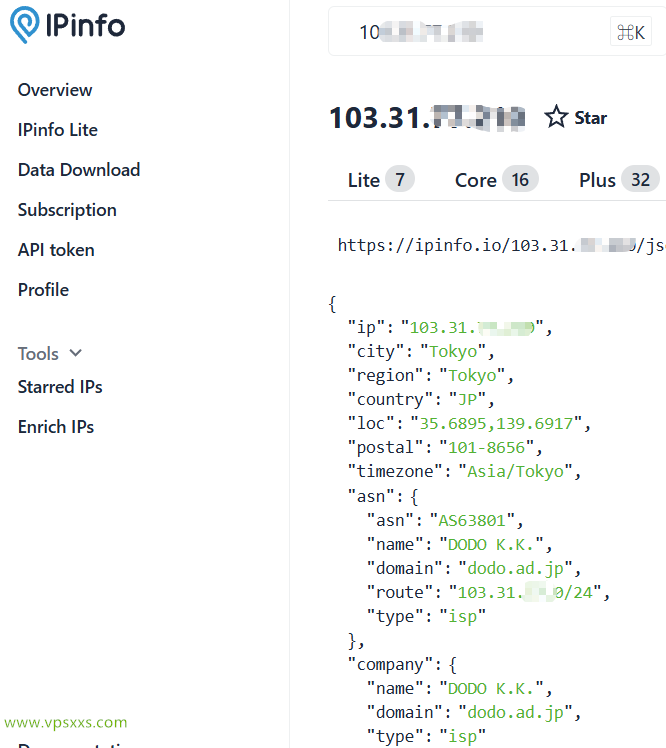666x748 pixels.
Task: Select the route /24 value
Action: coord(525,592)
